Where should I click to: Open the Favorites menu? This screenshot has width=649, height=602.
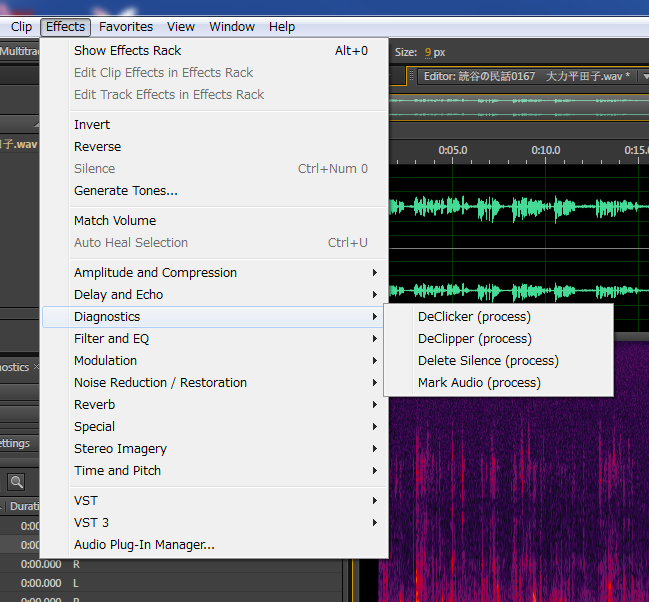126,27
